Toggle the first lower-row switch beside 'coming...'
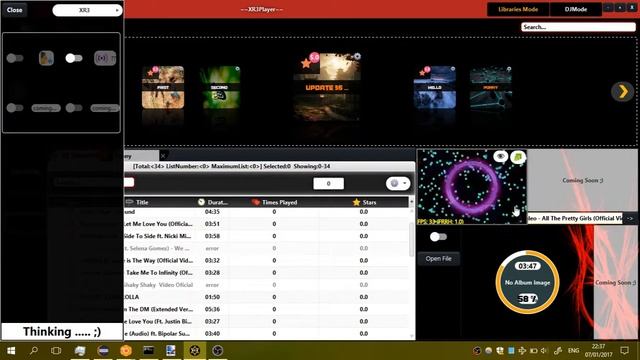This screenshot has width=640, height=360. click(15, 108)
